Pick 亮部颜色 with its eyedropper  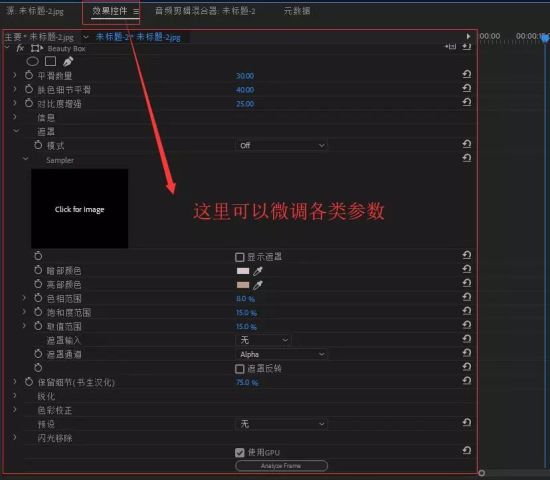click(258, 285)
